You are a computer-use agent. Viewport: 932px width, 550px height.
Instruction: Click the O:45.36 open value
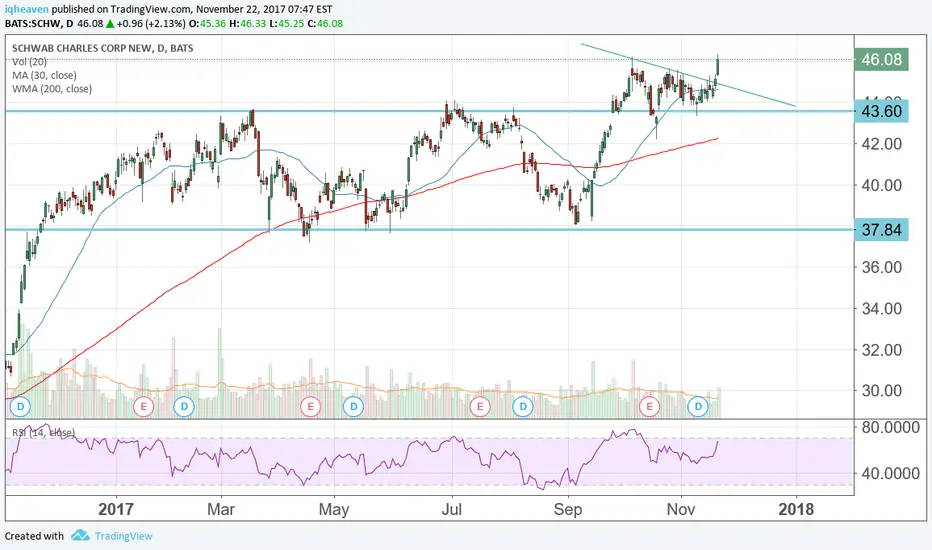207,24
